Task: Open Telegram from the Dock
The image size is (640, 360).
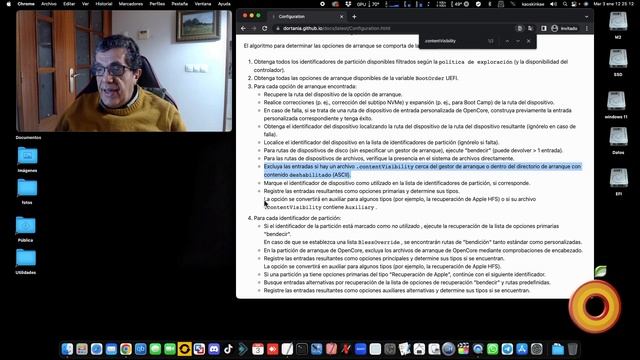Action: pyautogui.click(x=507, y=349)
